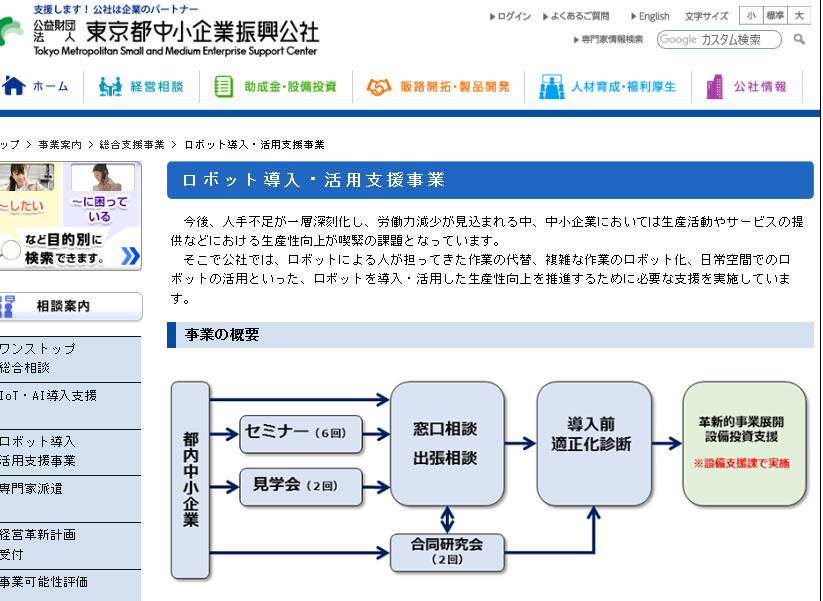The width and height of the screenshot is (823, 601).
Task: Click ※設備支援課で実施 red note
Action: (x=741, y=463)
